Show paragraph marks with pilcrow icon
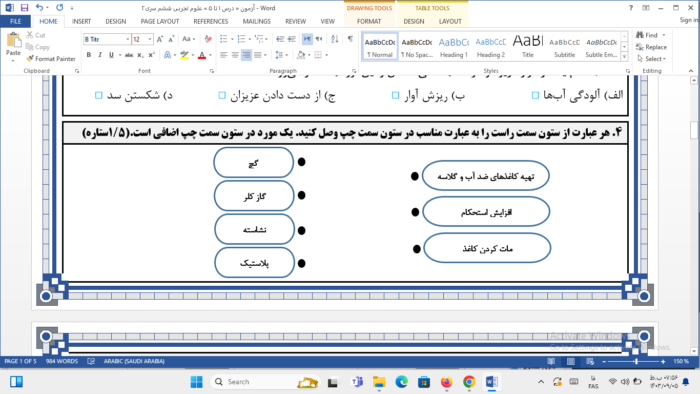The image size is (700, 394). 350,39
